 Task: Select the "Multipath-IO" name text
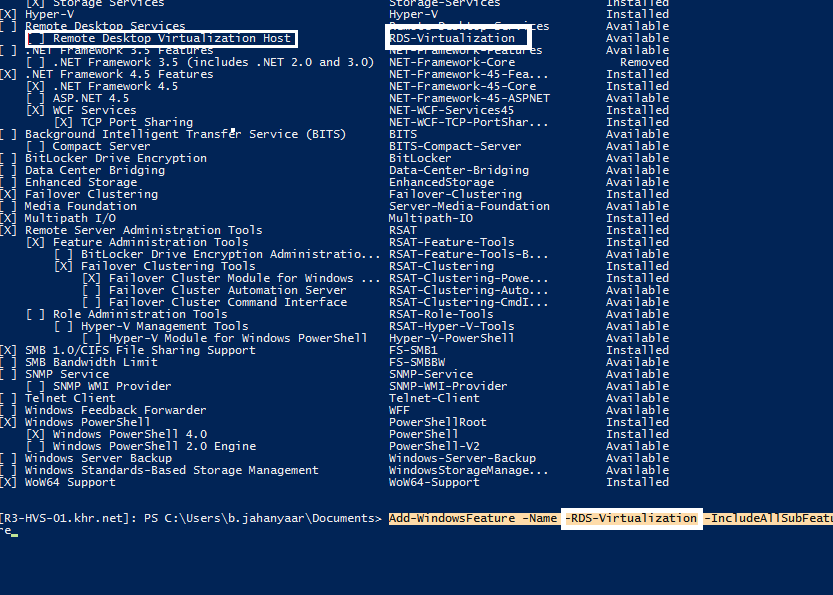pos(431,218)
